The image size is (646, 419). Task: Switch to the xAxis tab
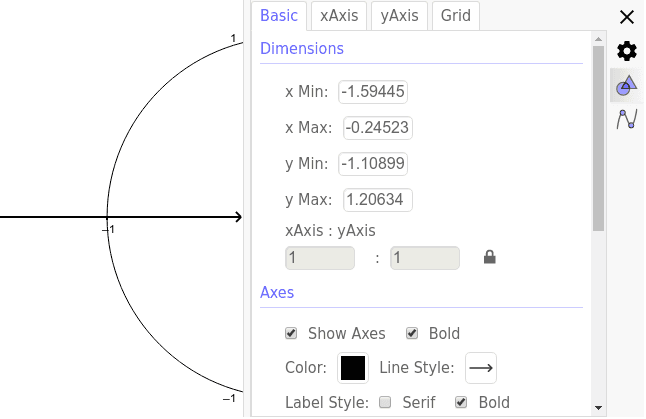tap(339, 16)
